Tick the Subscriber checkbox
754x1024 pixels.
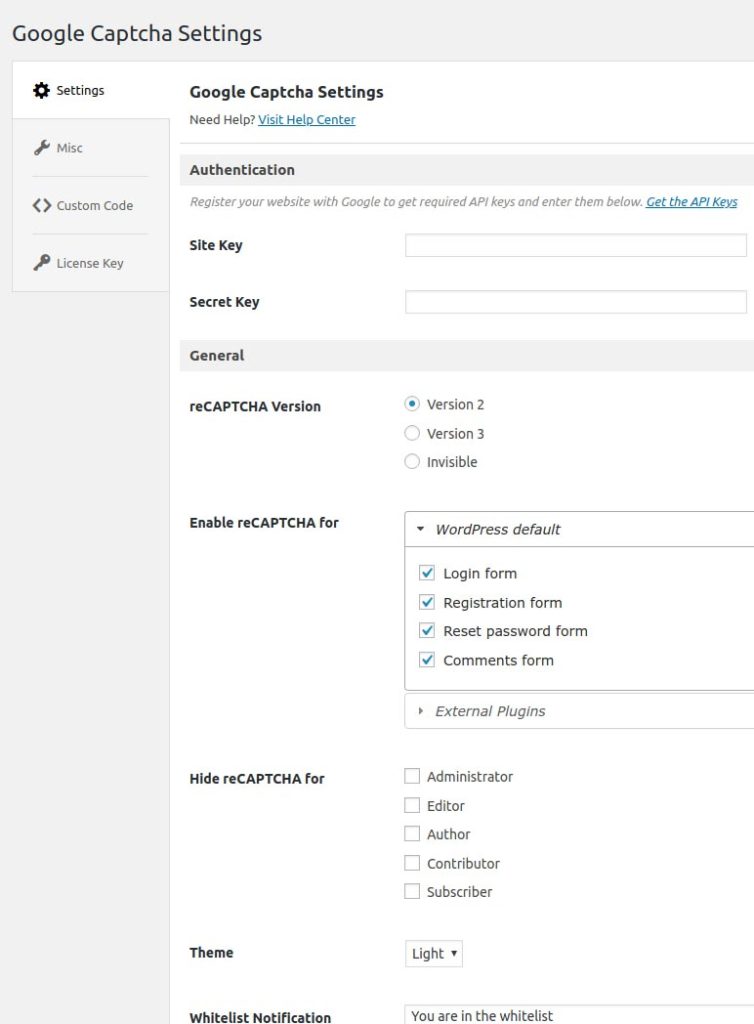(412, 891)
